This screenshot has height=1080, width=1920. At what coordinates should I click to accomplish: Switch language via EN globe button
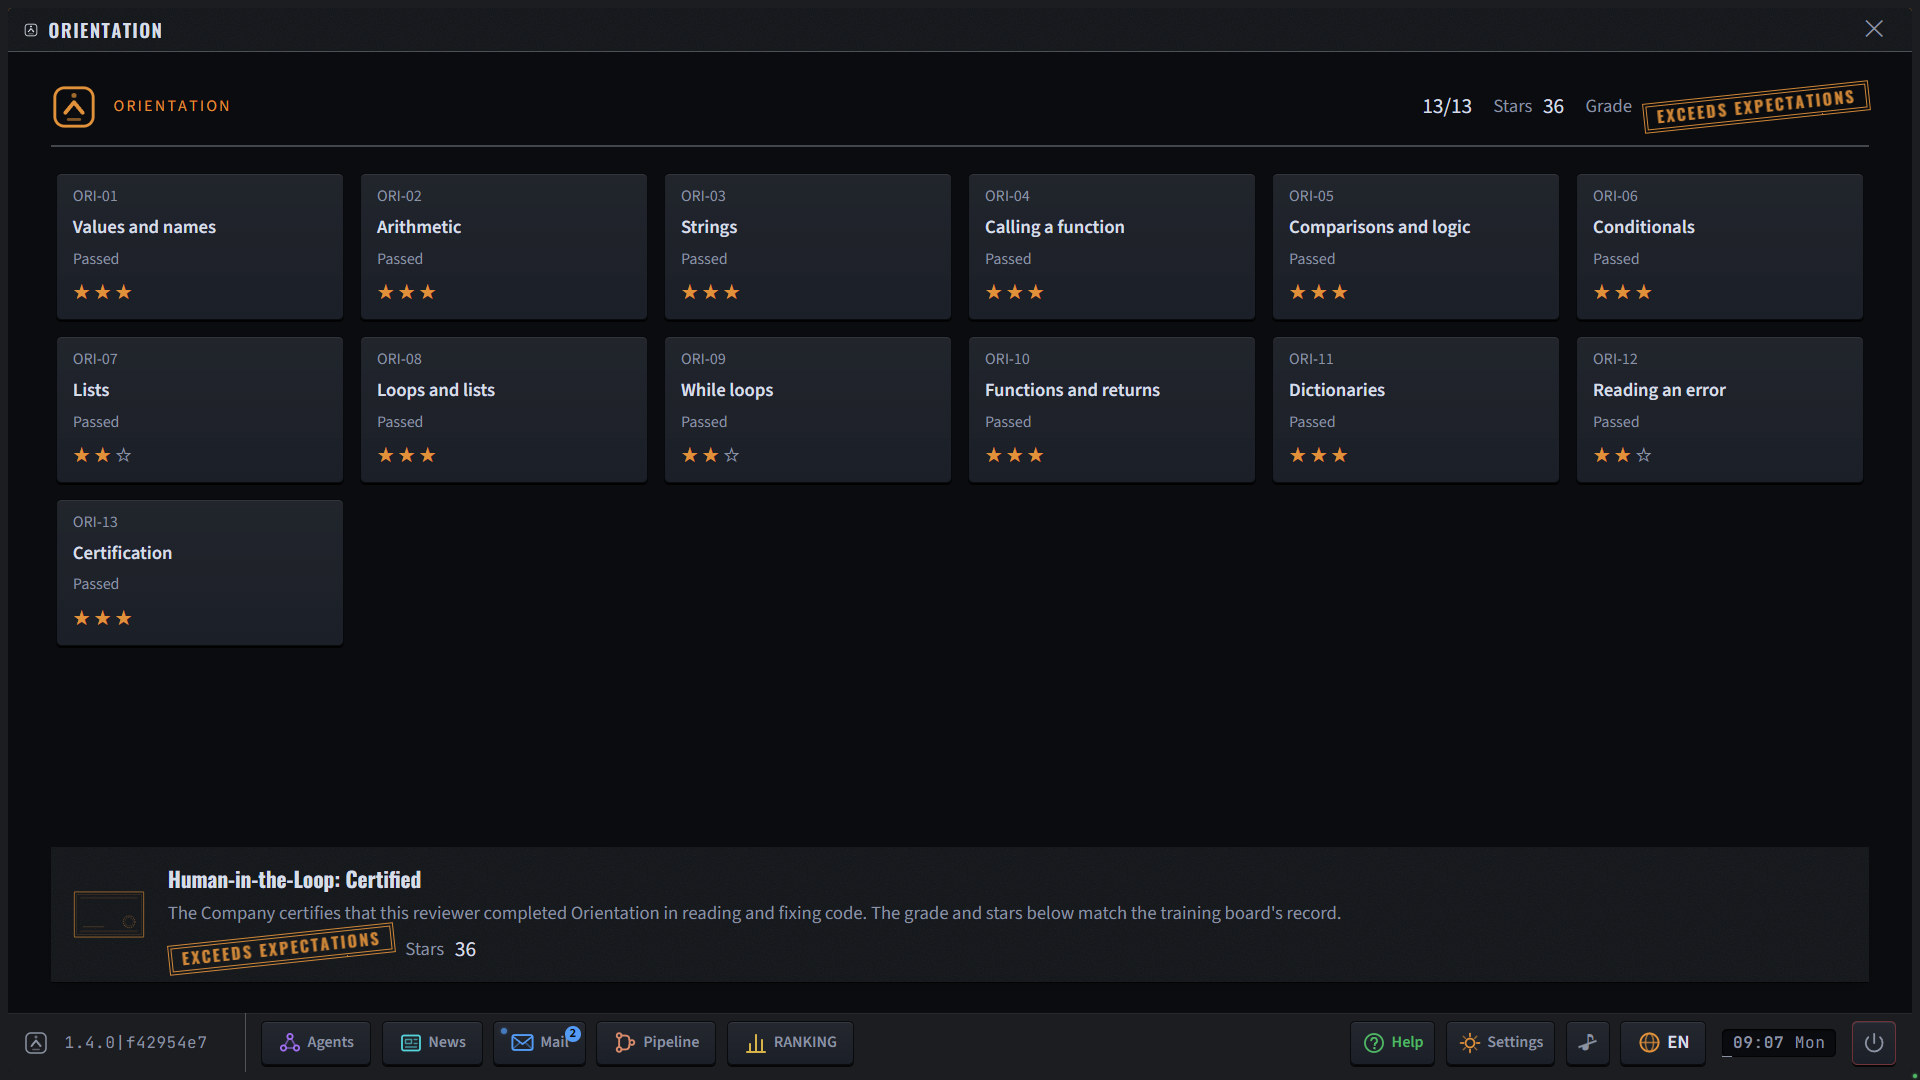click(x=1664, y=1042)
